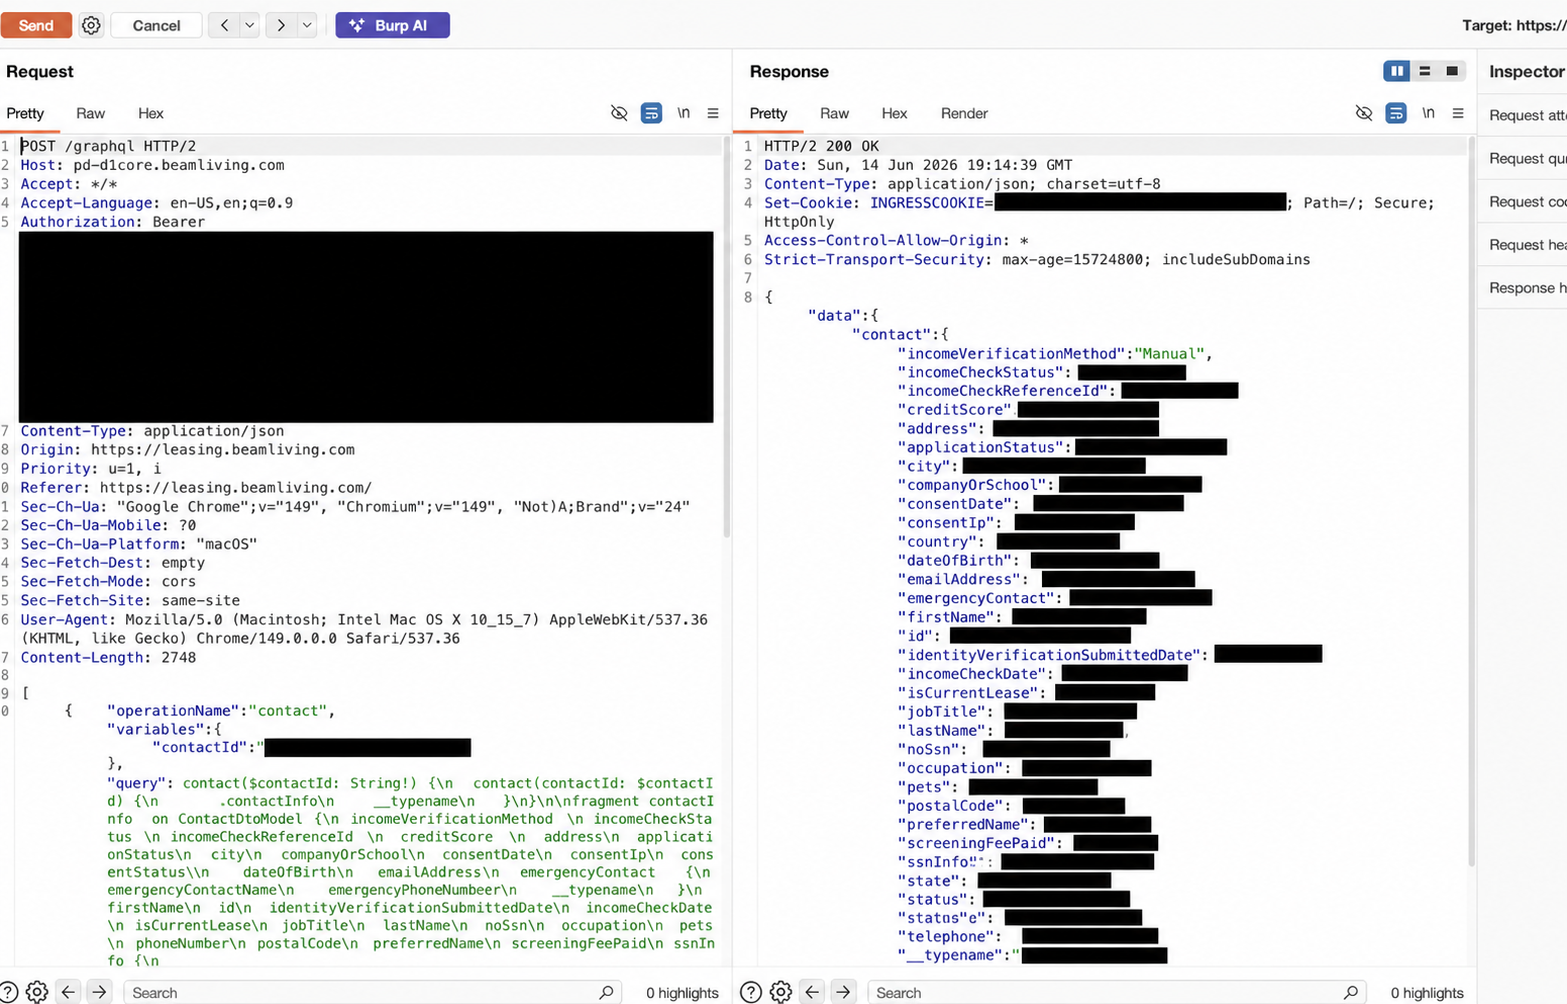Open the Request panel hamburger menu
Image resolution: width=1567 pixels, height=1004 pixels.
tap(713, 113)
